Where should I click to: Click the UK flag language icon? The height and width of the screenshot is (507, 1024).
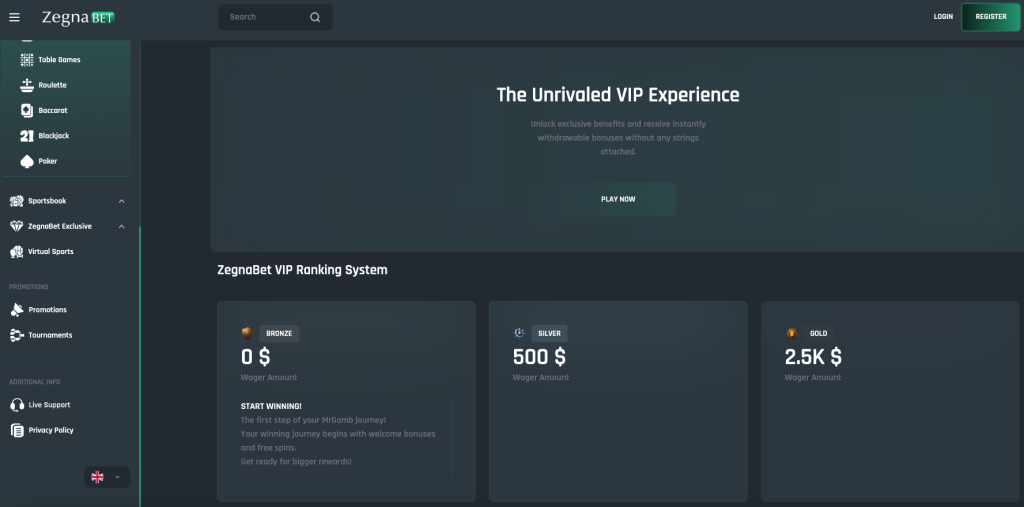click(97, 477)
